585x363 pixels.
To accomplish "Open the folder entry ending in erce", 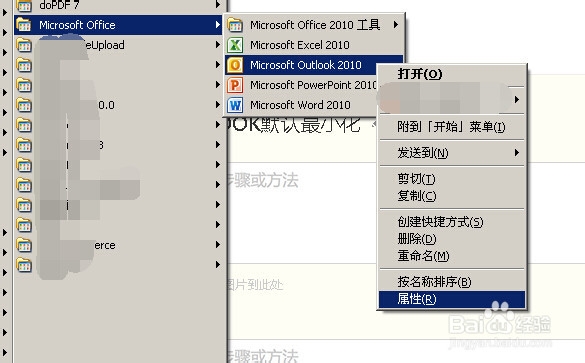I will coord(118,245).
